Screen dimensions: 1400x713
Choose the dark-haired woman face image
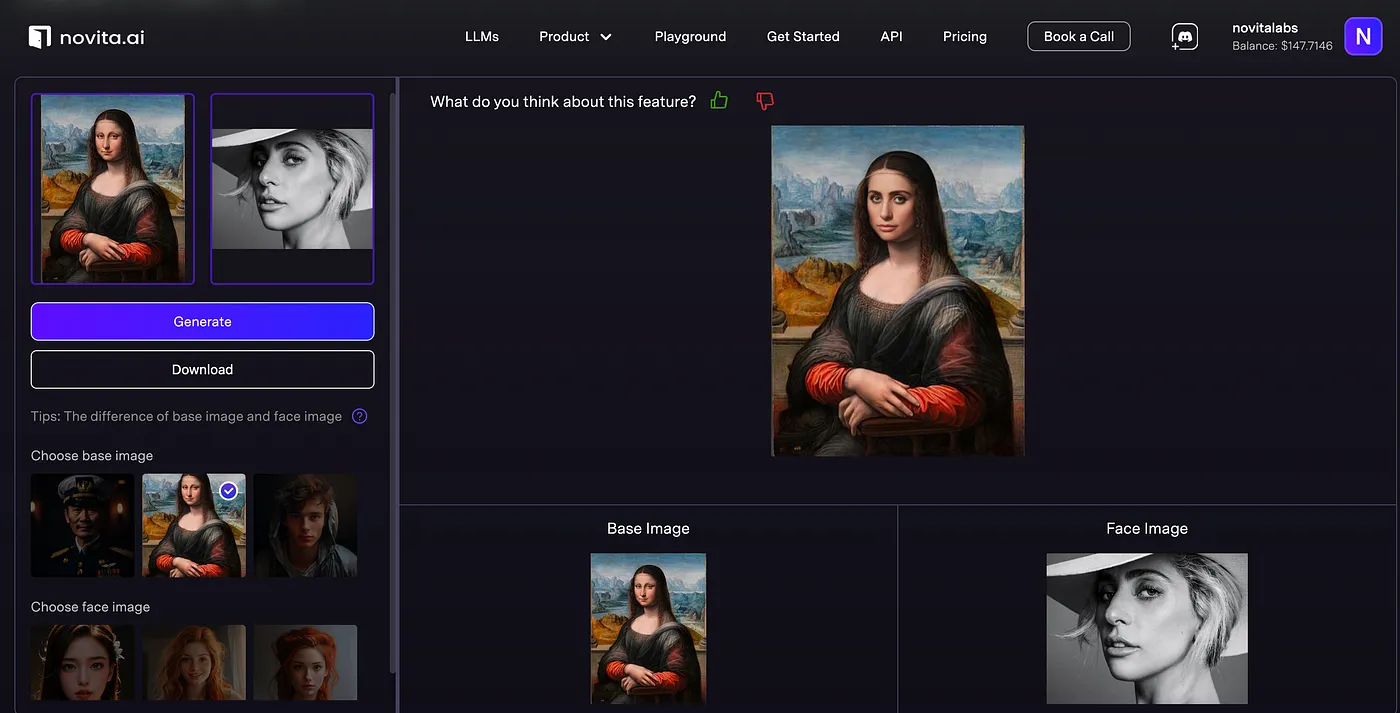[82, 662]
